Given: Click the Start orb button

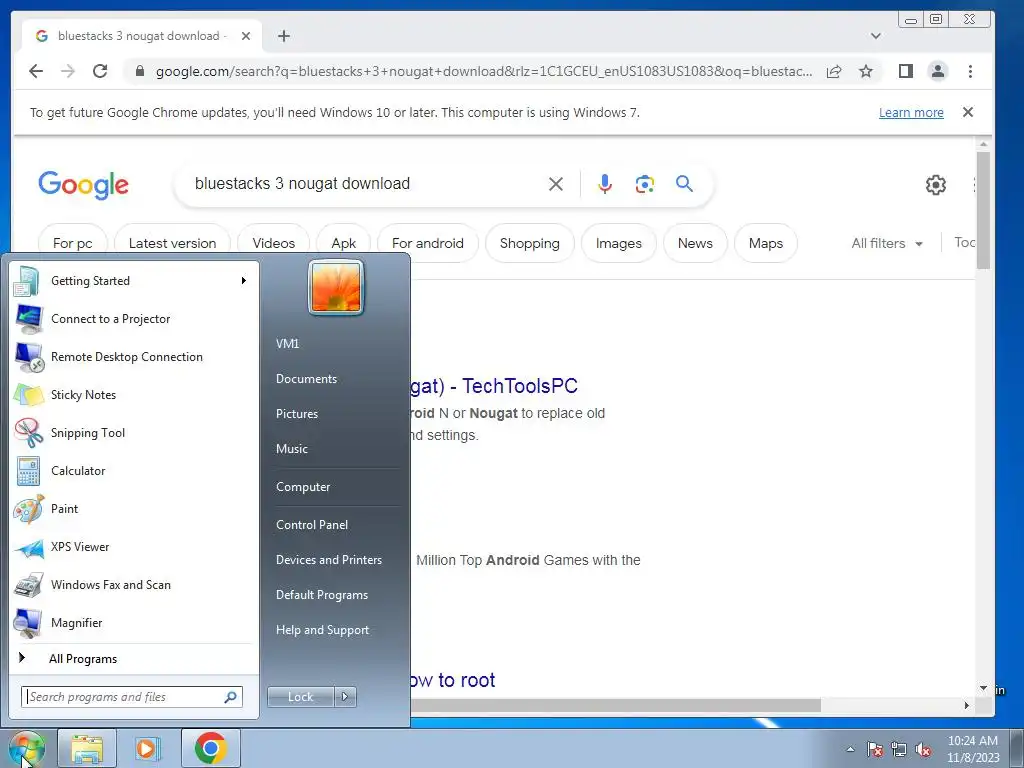Looking at the screenshot, I should pyautogui.click(x=26, y=748).
